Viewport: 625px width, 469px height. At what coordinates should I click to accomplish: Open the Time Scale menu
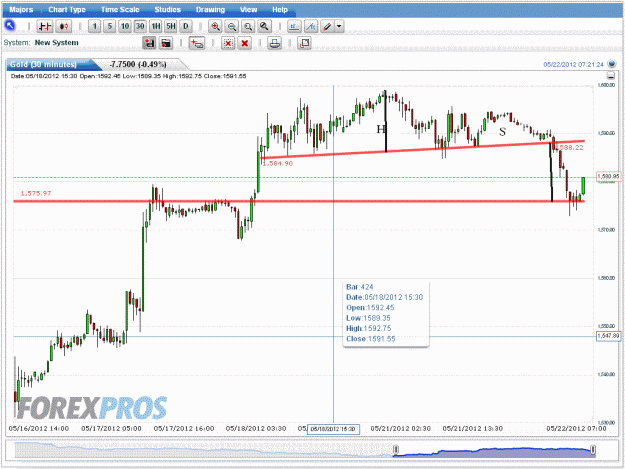[x=120, y=10]
